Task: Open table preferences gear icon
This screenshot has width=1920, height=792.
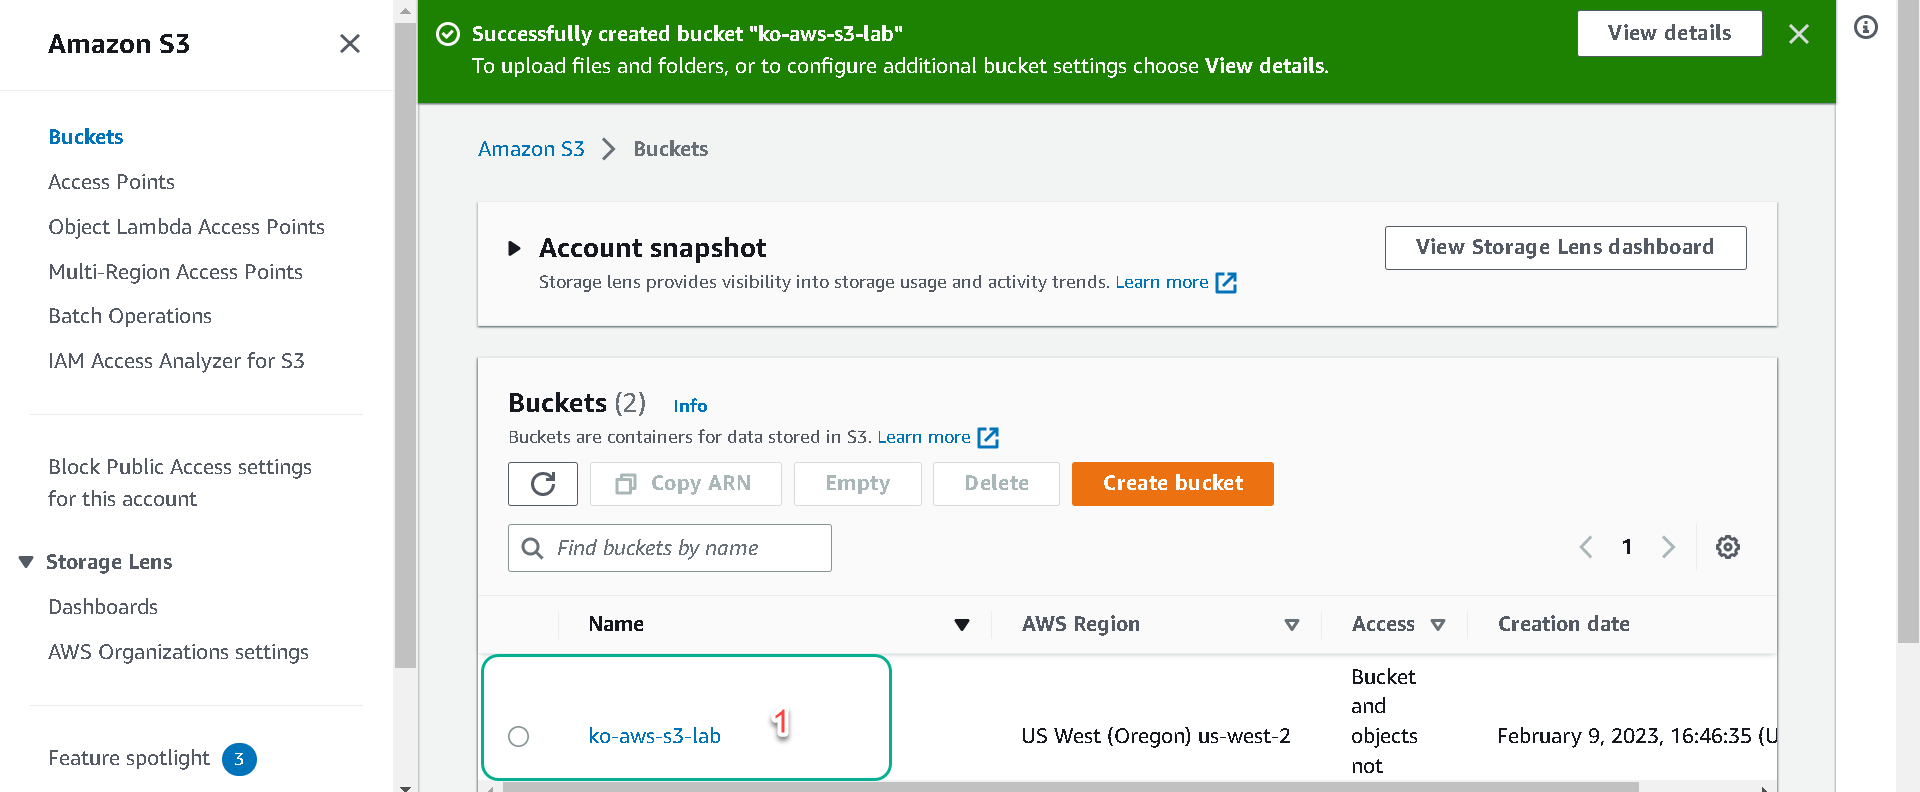Action: pos(1728,547)
